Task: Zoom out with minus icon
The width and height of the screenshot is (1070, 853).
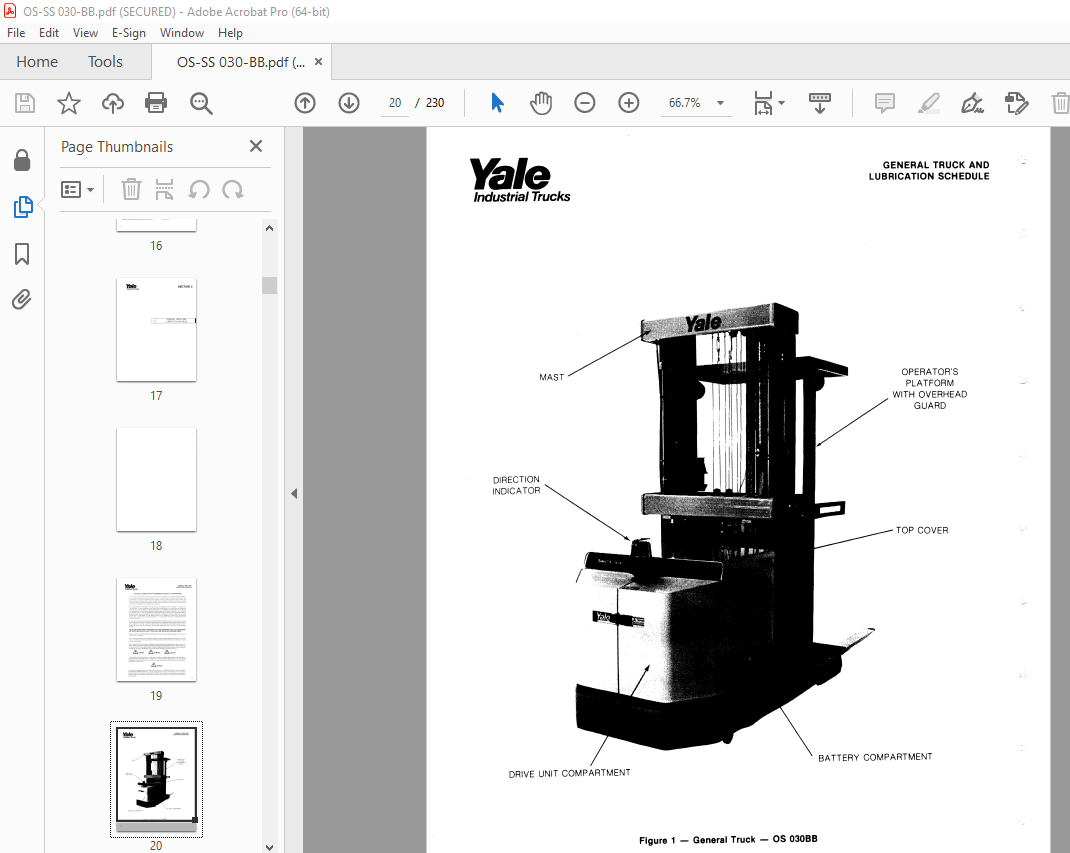Action: (585, 103)
